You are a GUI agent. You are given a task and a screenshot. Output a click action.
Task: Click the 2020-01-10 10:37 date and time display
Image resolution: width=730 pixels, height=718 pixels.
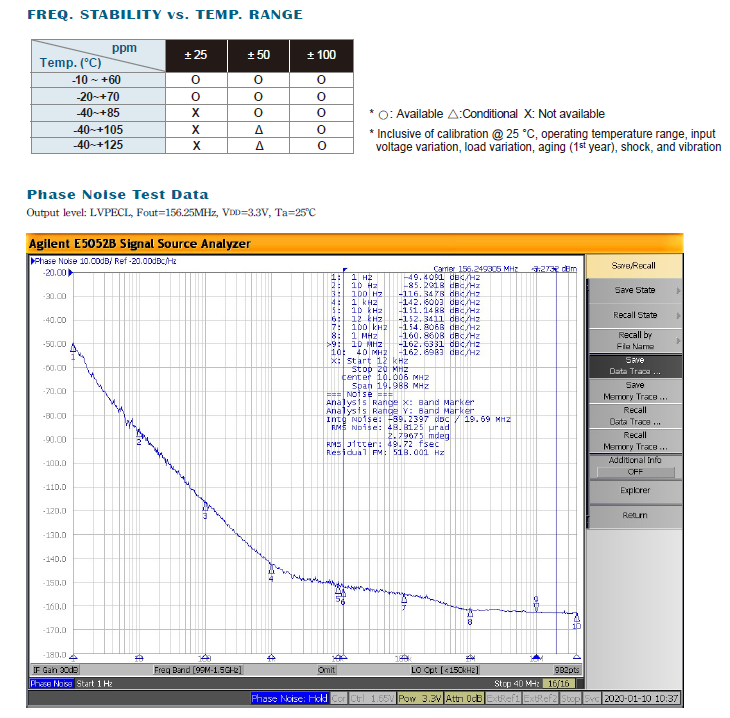tap(641, 698)
